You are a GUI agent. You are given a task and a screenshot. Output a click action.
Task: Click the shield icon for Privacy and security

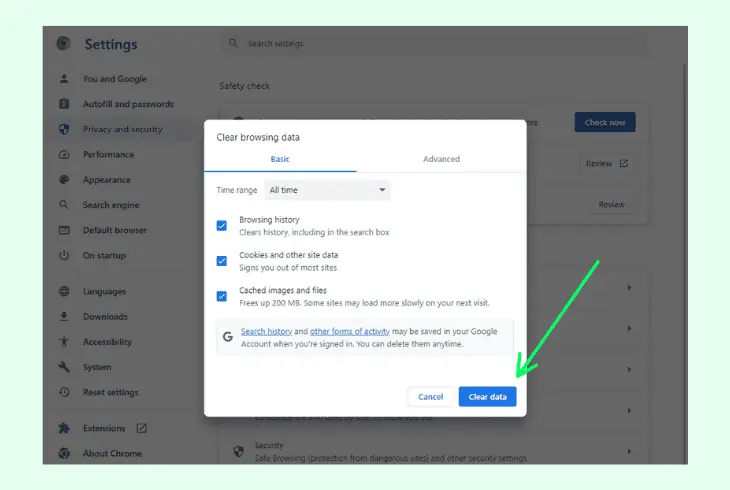pyautogui.click(x=64, y=129)
